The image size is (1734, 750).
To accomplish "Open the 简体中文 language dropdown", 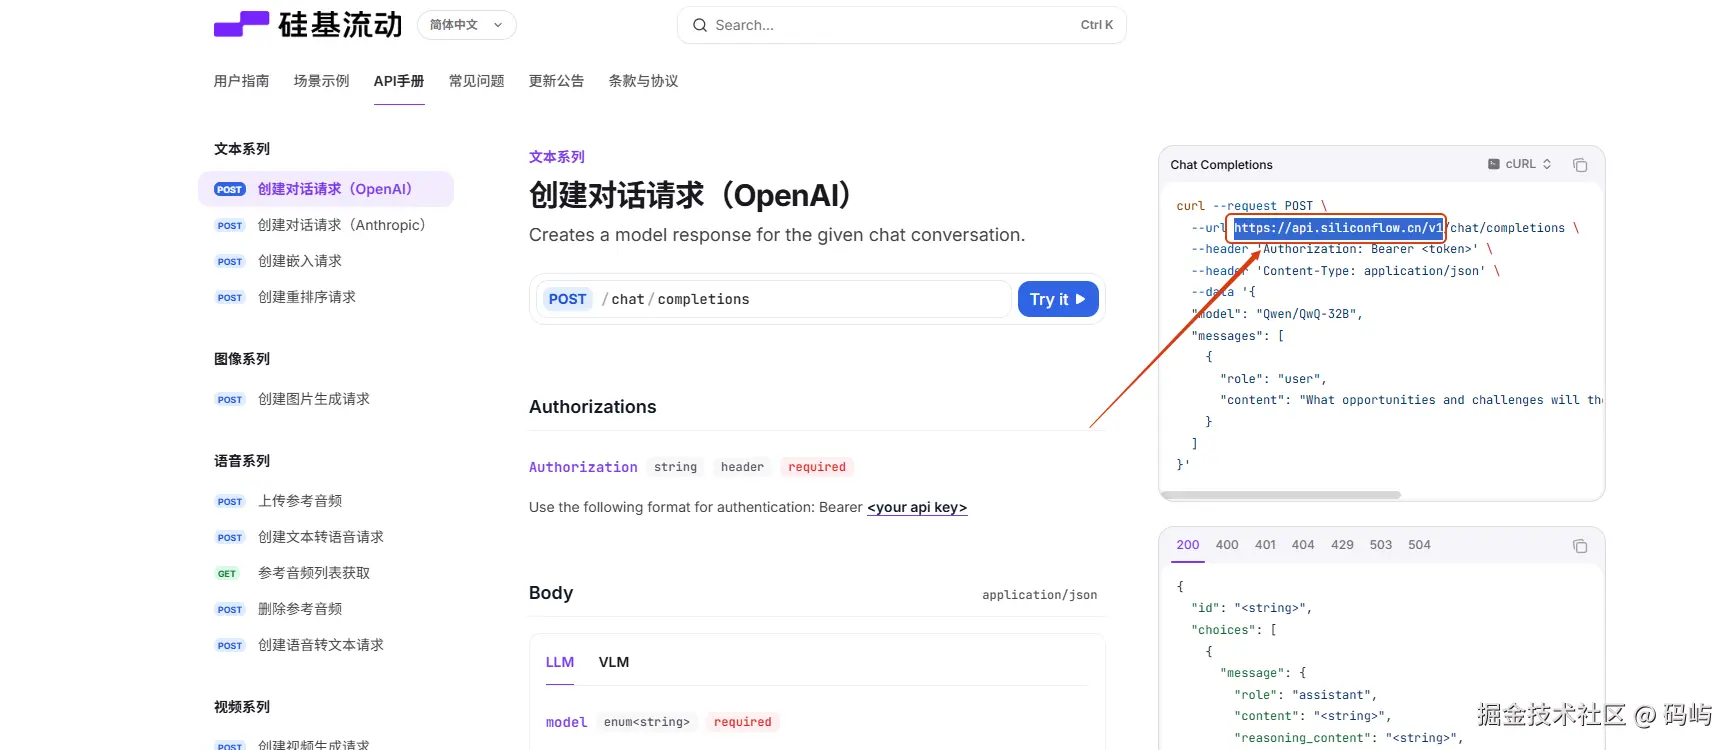I will coord(466,25).
